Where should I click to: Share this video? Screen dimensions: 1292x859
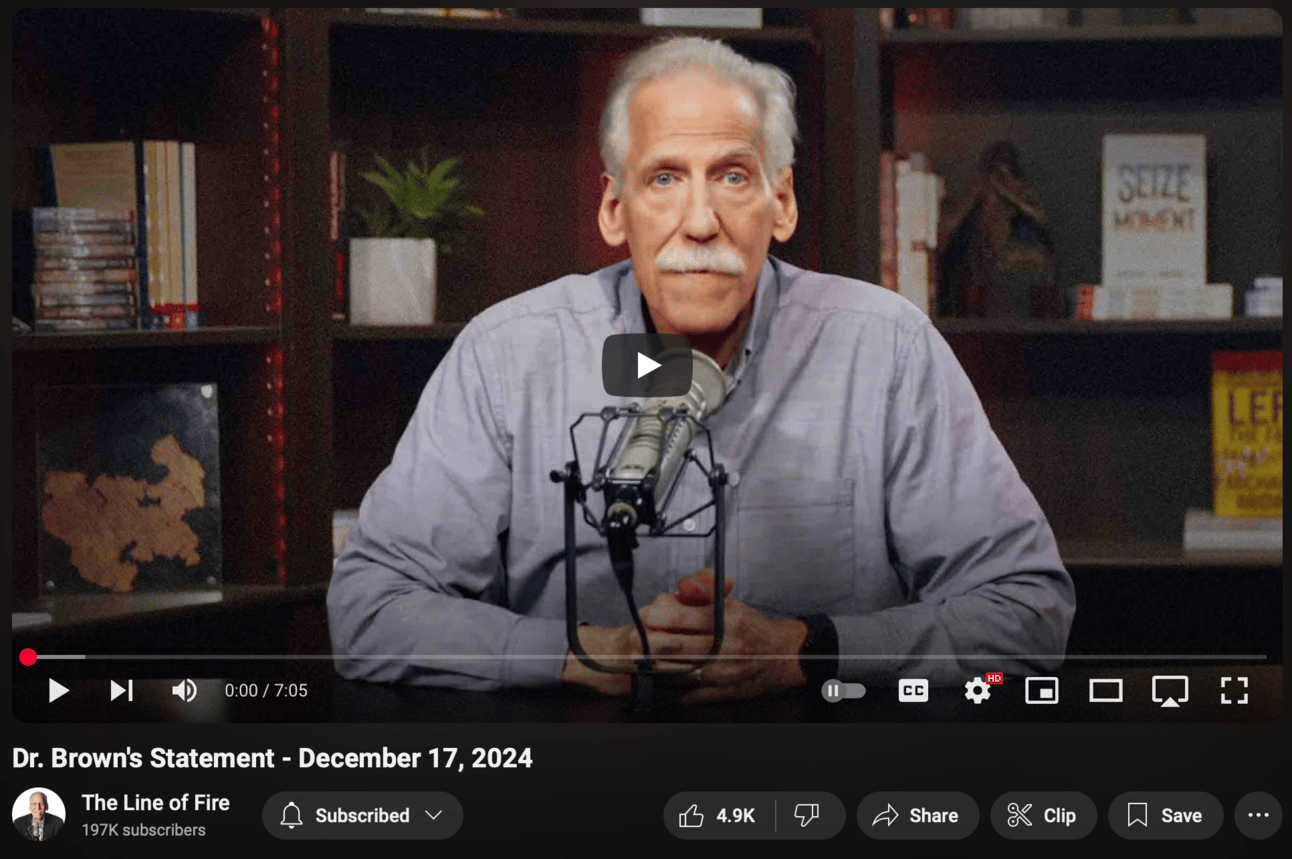[x=917, y=816]
